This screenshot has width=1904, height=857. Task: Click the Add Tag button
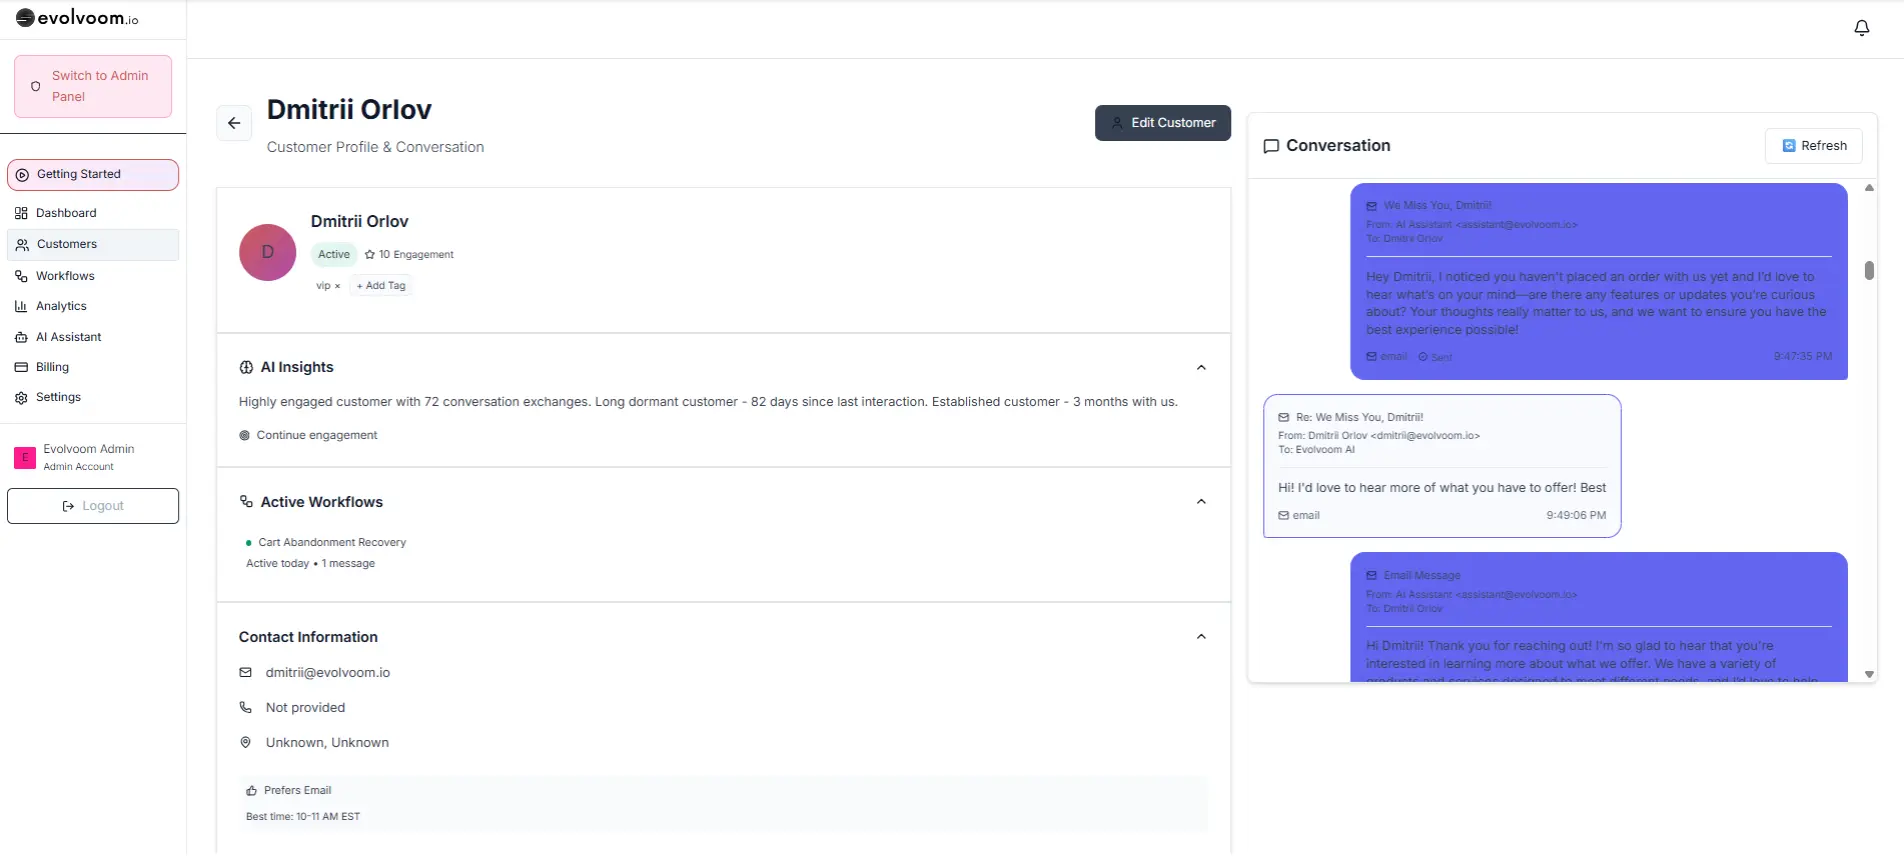381,286
